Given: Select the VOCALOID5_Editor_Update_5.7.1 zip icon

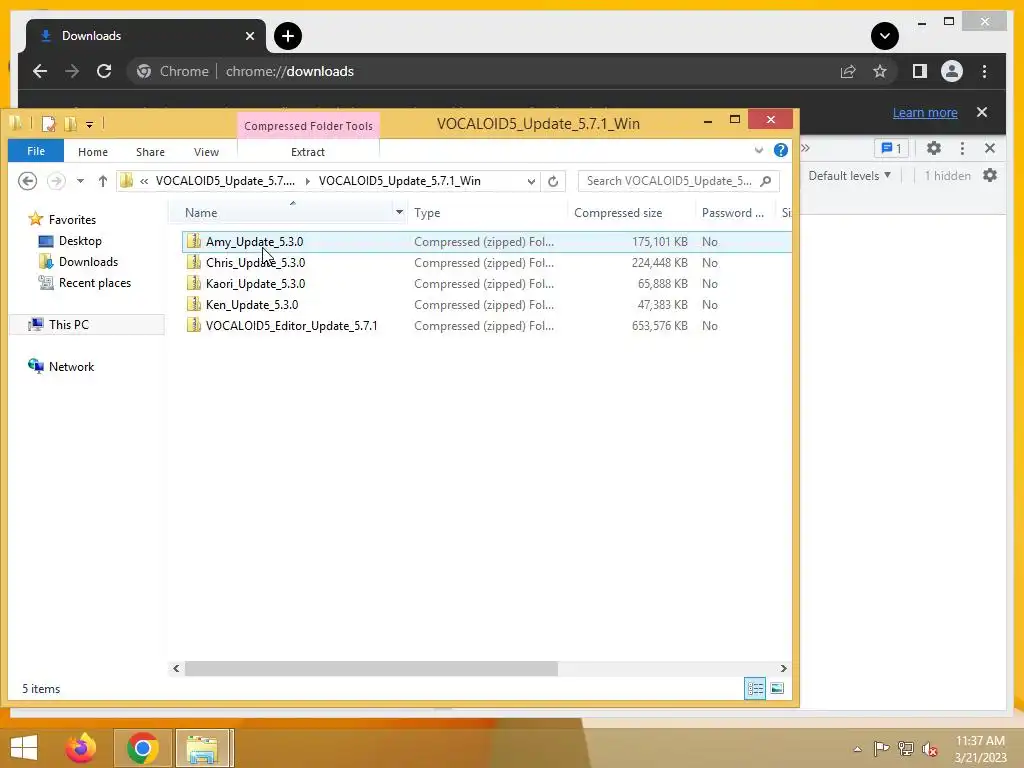Looking at the screenshot, I should click(x=193, y=325).
